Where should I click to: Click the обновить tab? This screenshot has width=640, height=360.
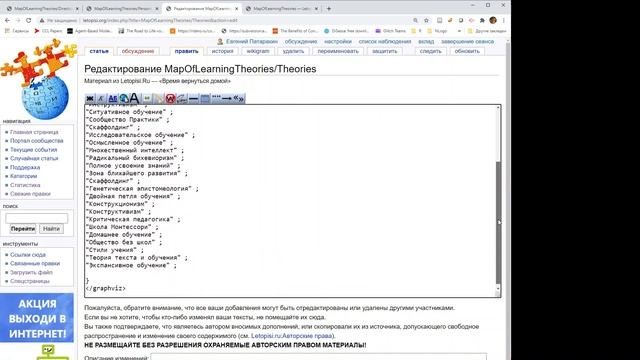click(467, 51)
